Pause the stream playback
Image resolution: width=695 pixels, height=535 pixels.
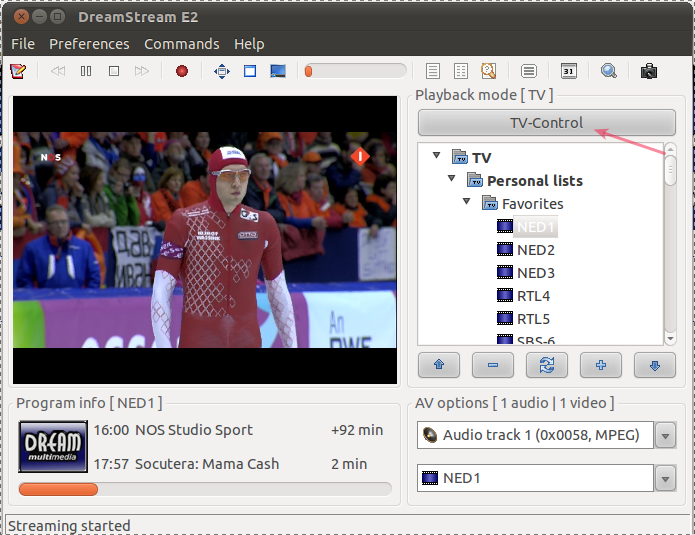pyautogui.click(x=86, y=71)
